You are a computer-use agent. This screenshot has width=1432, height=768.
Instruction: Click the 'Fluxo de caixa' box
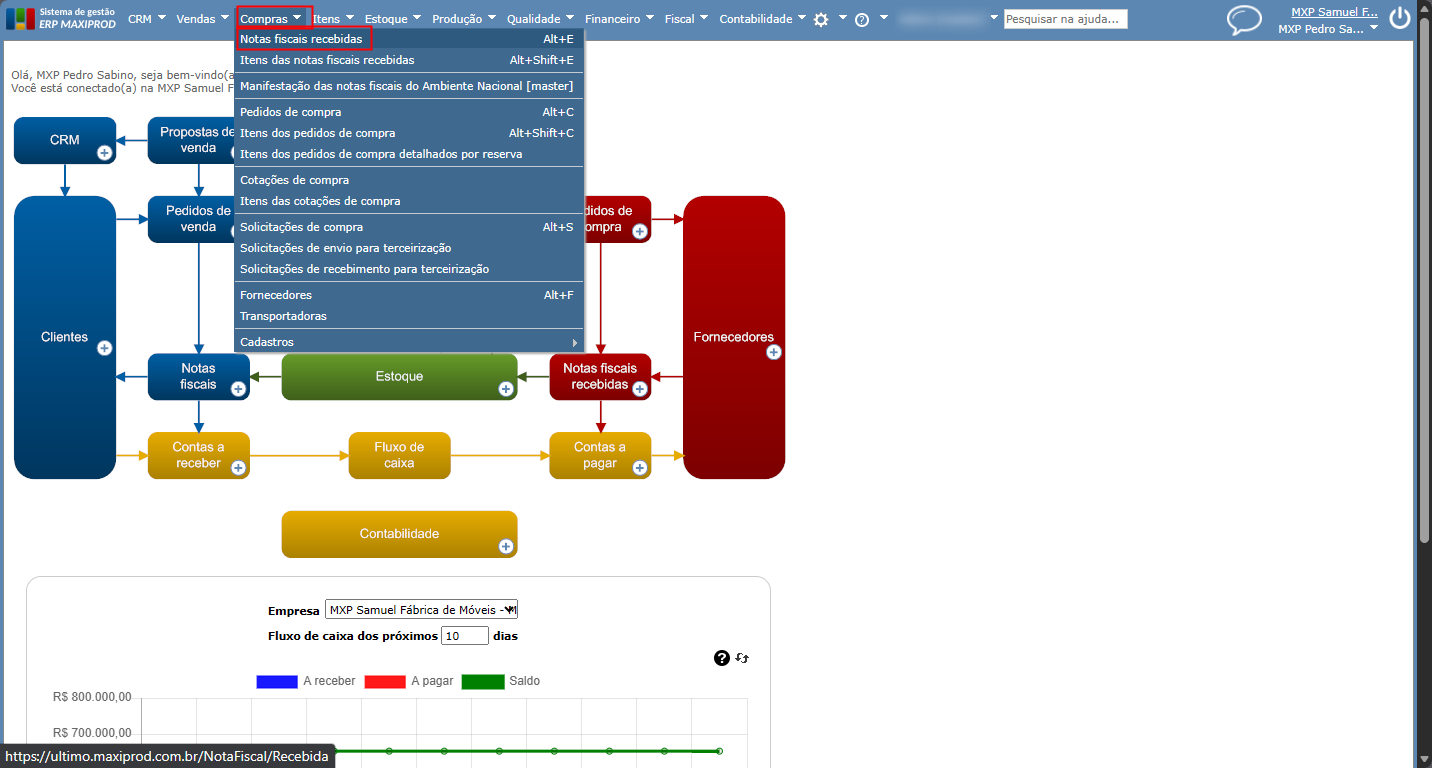[x=399, y=455]
